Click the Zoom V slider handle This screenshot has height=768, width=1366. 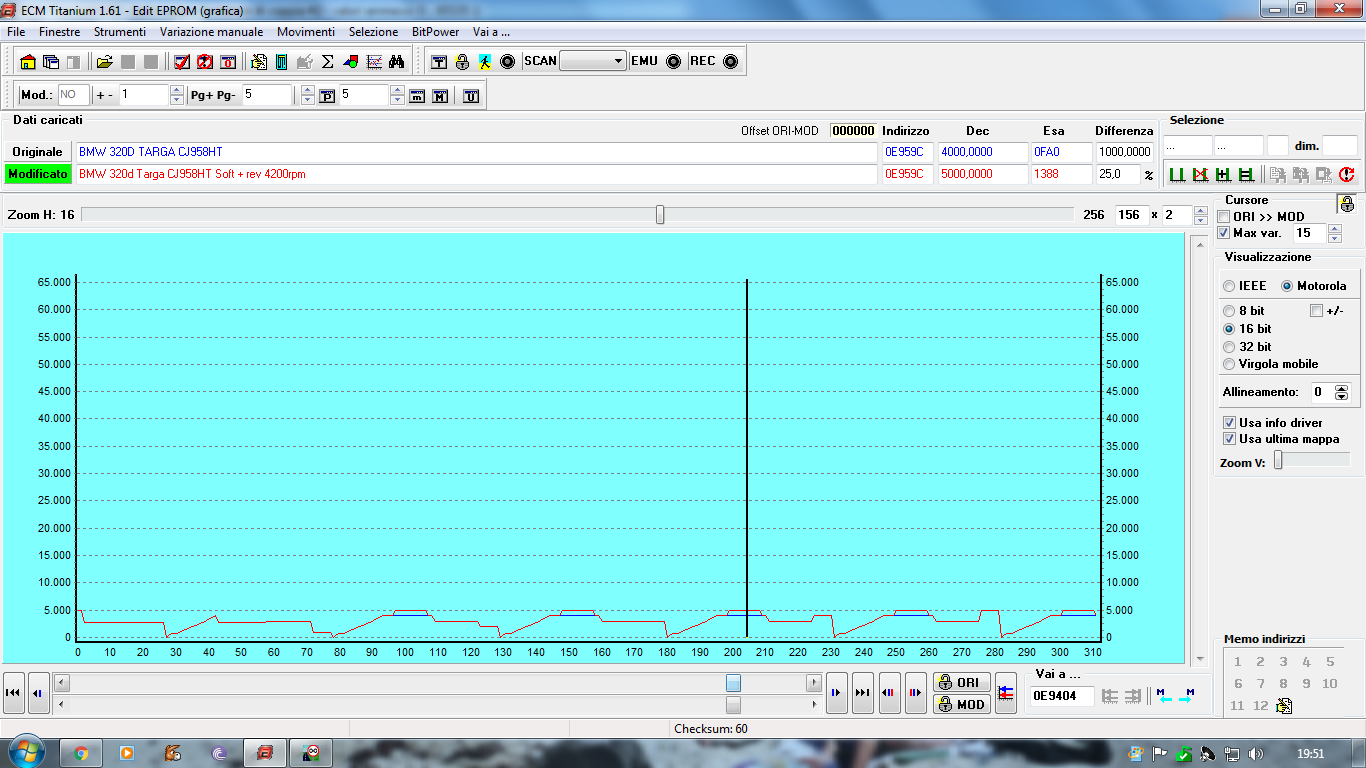coord(1277,460)
